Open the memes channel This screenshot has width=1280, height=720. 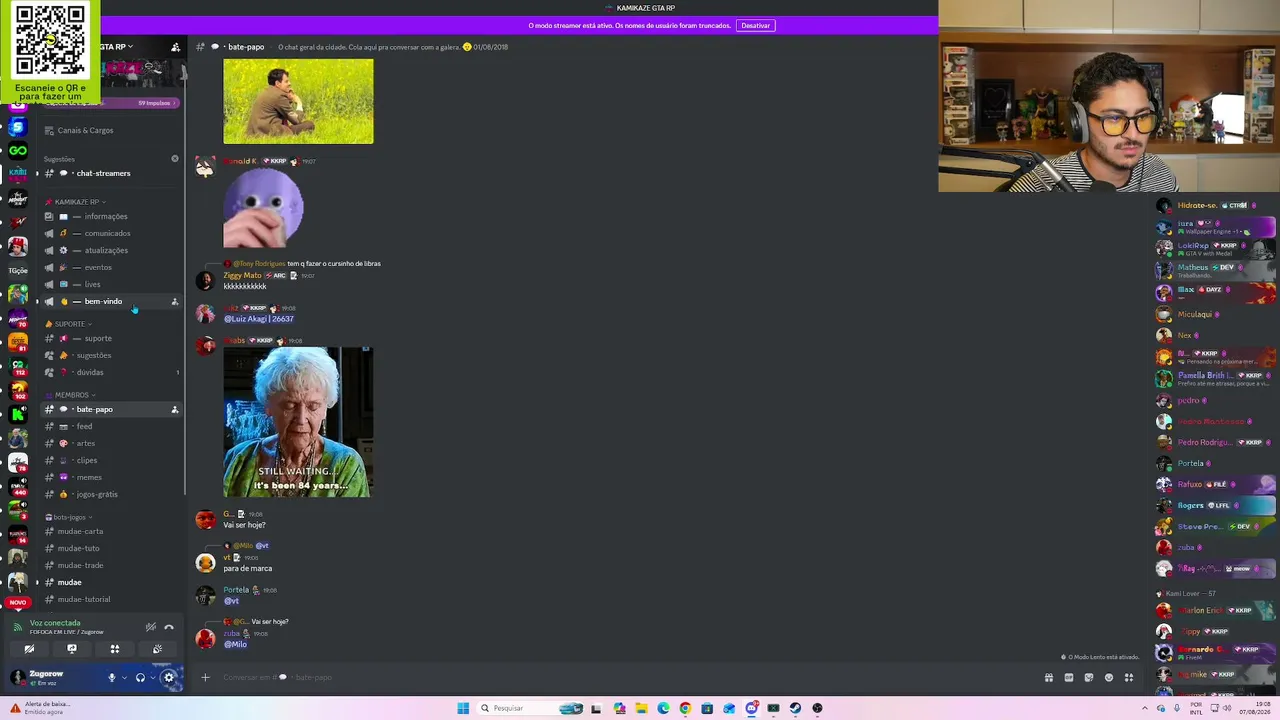(111, 477)
